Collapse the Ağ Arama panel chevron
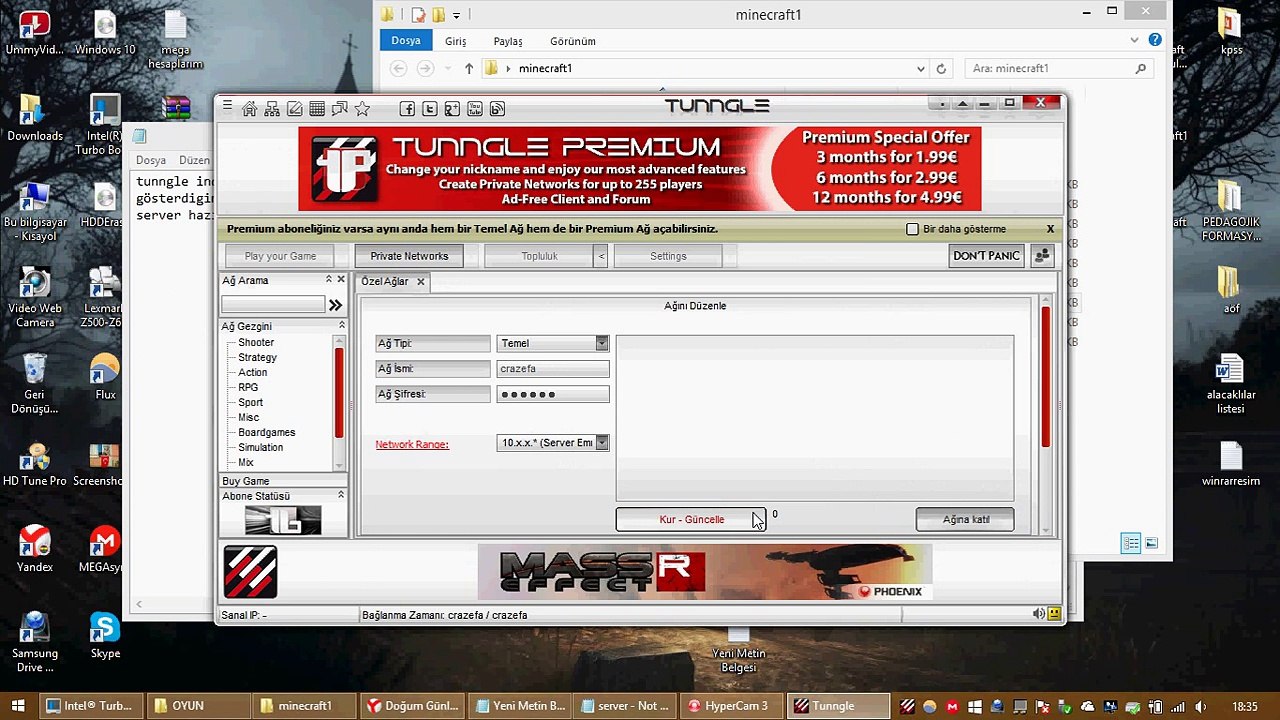 328,280
